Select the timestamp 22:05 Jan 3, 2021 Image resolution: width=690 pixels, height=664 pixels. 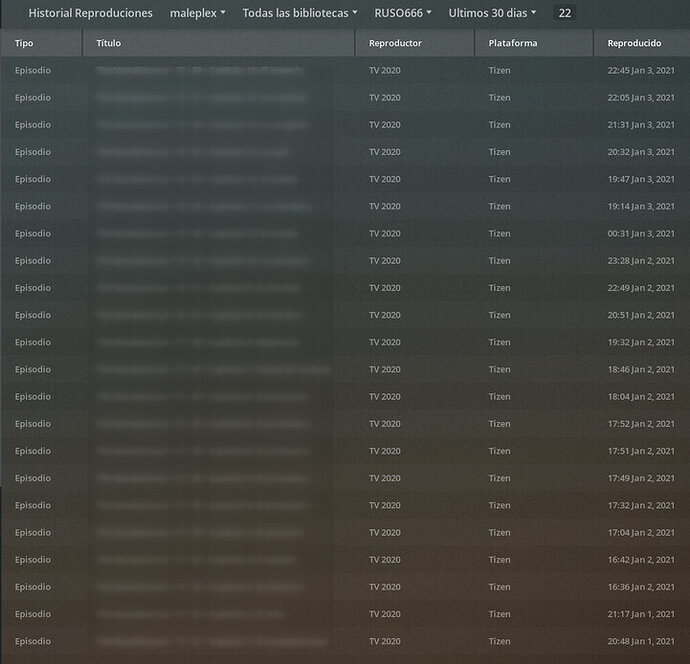click(x=641, y=98)
